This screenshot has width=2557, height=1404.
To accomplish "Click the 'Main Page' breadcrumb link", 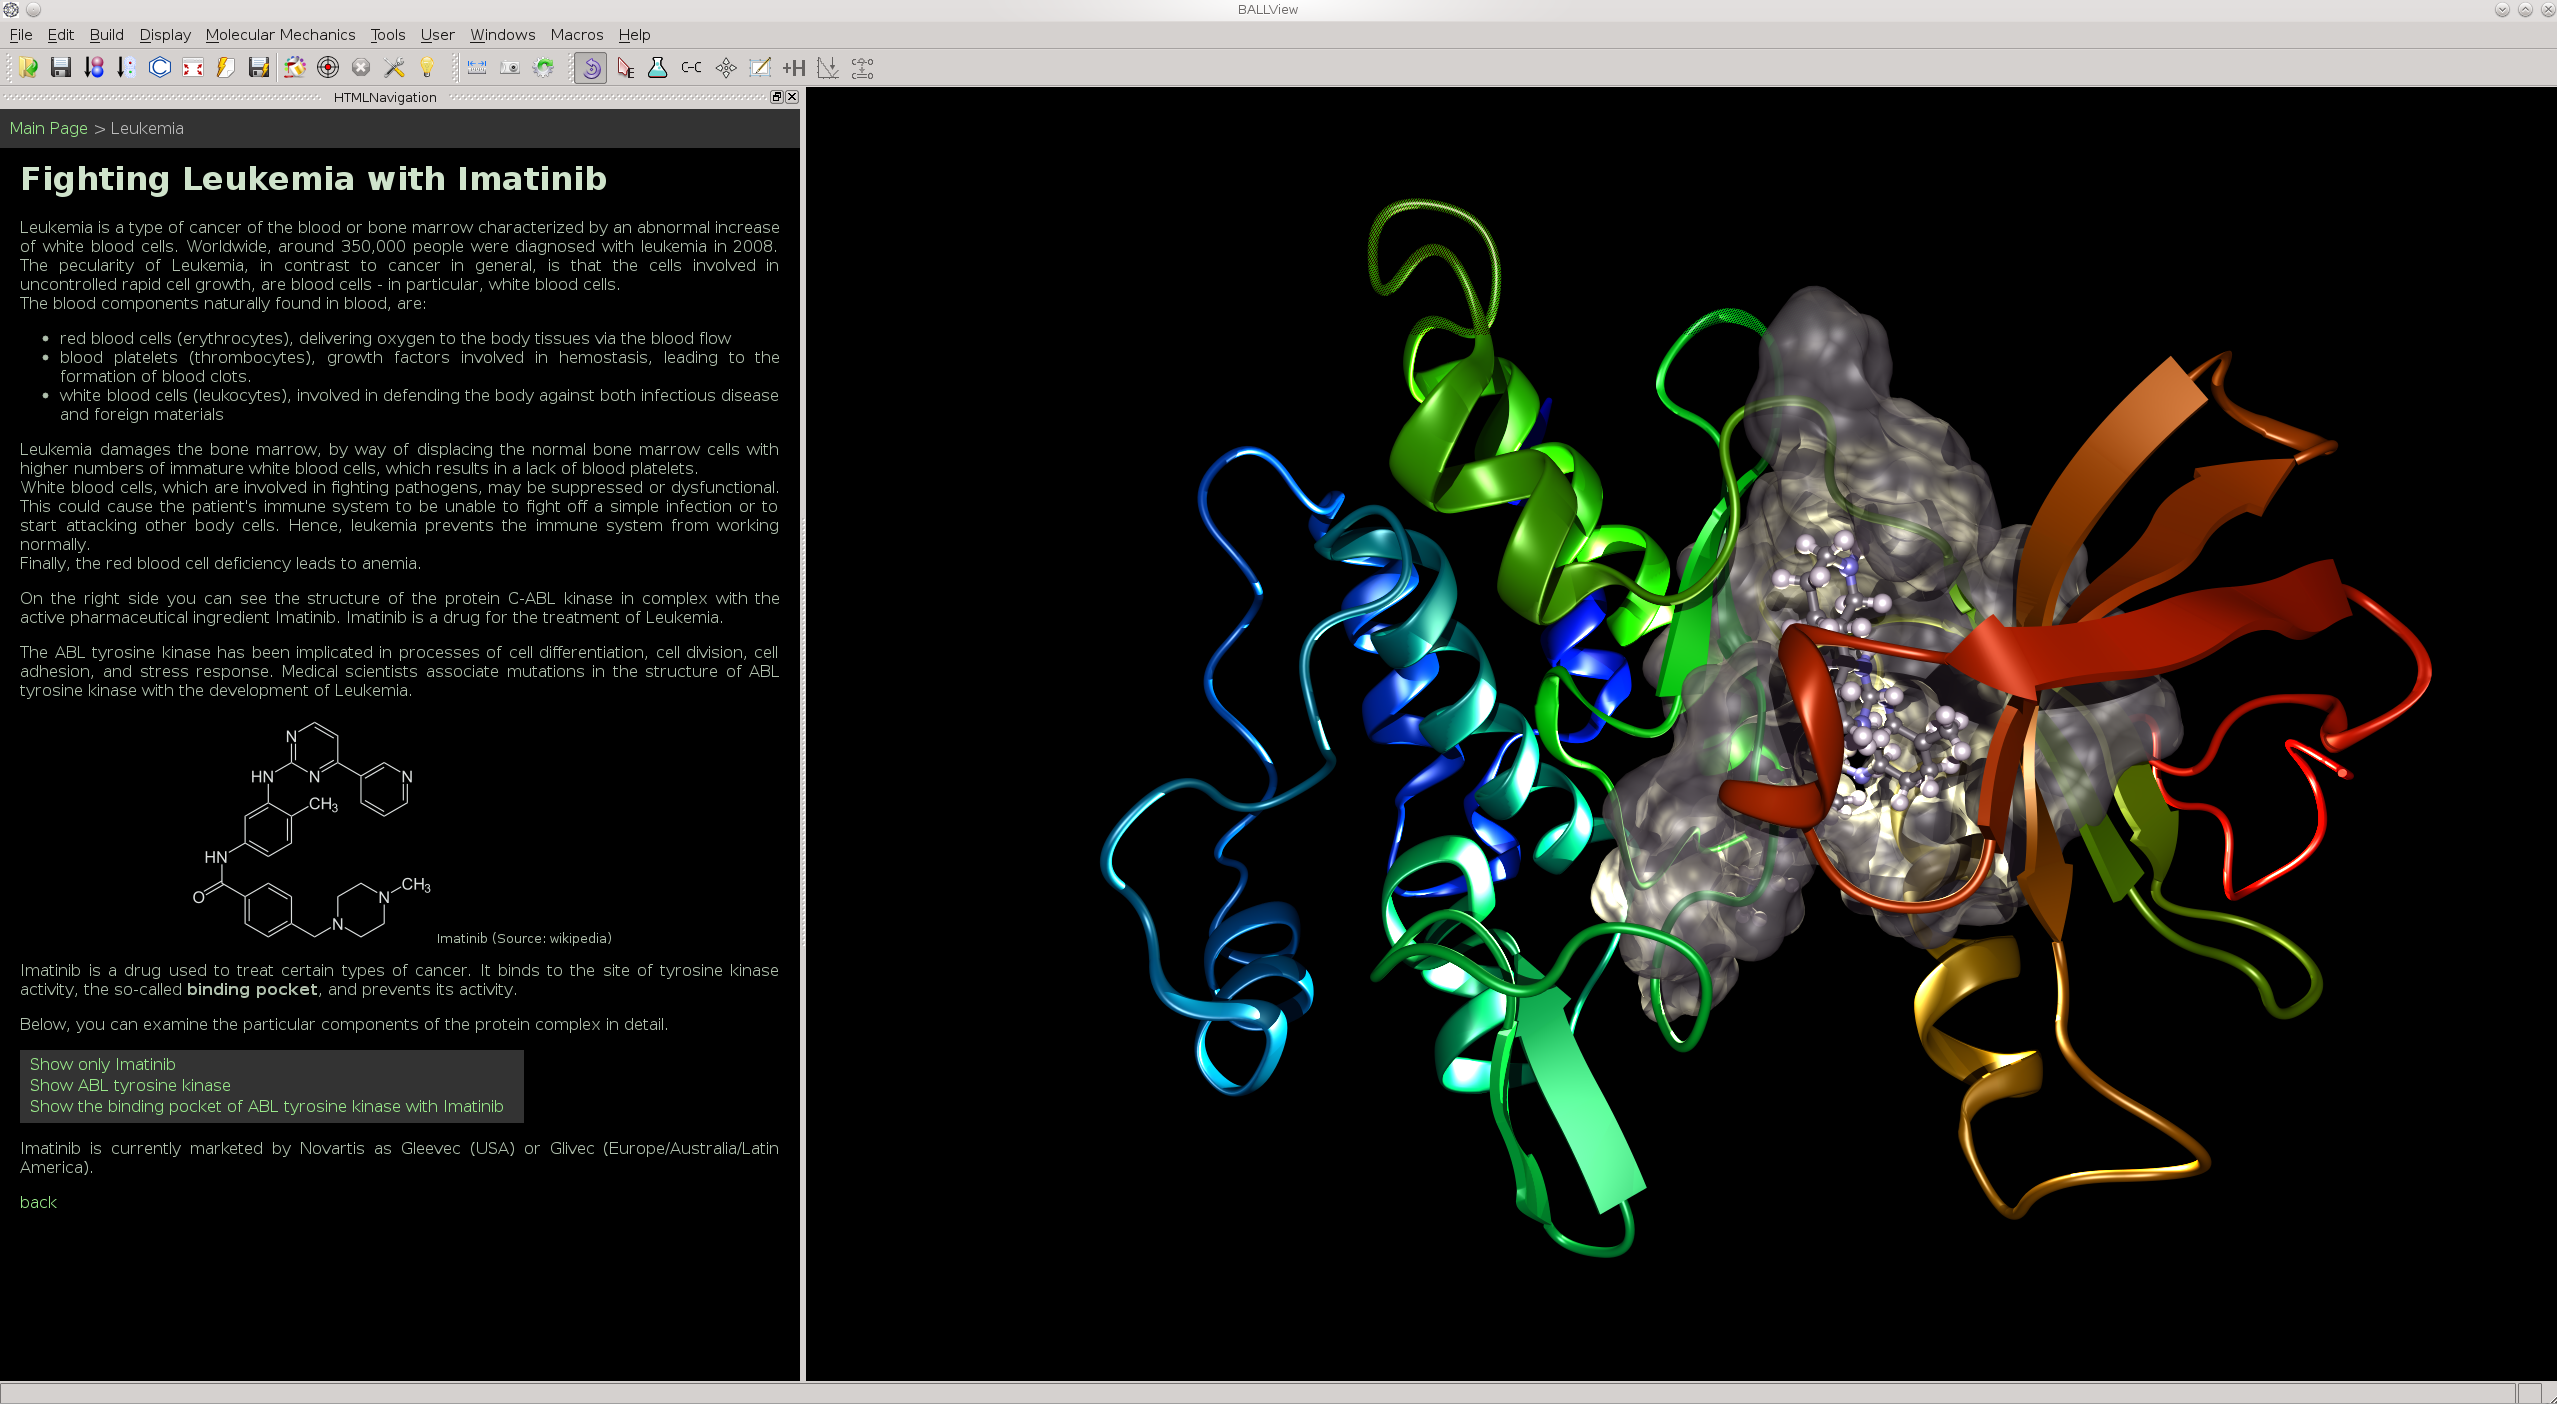I will [x=48, y=128].
